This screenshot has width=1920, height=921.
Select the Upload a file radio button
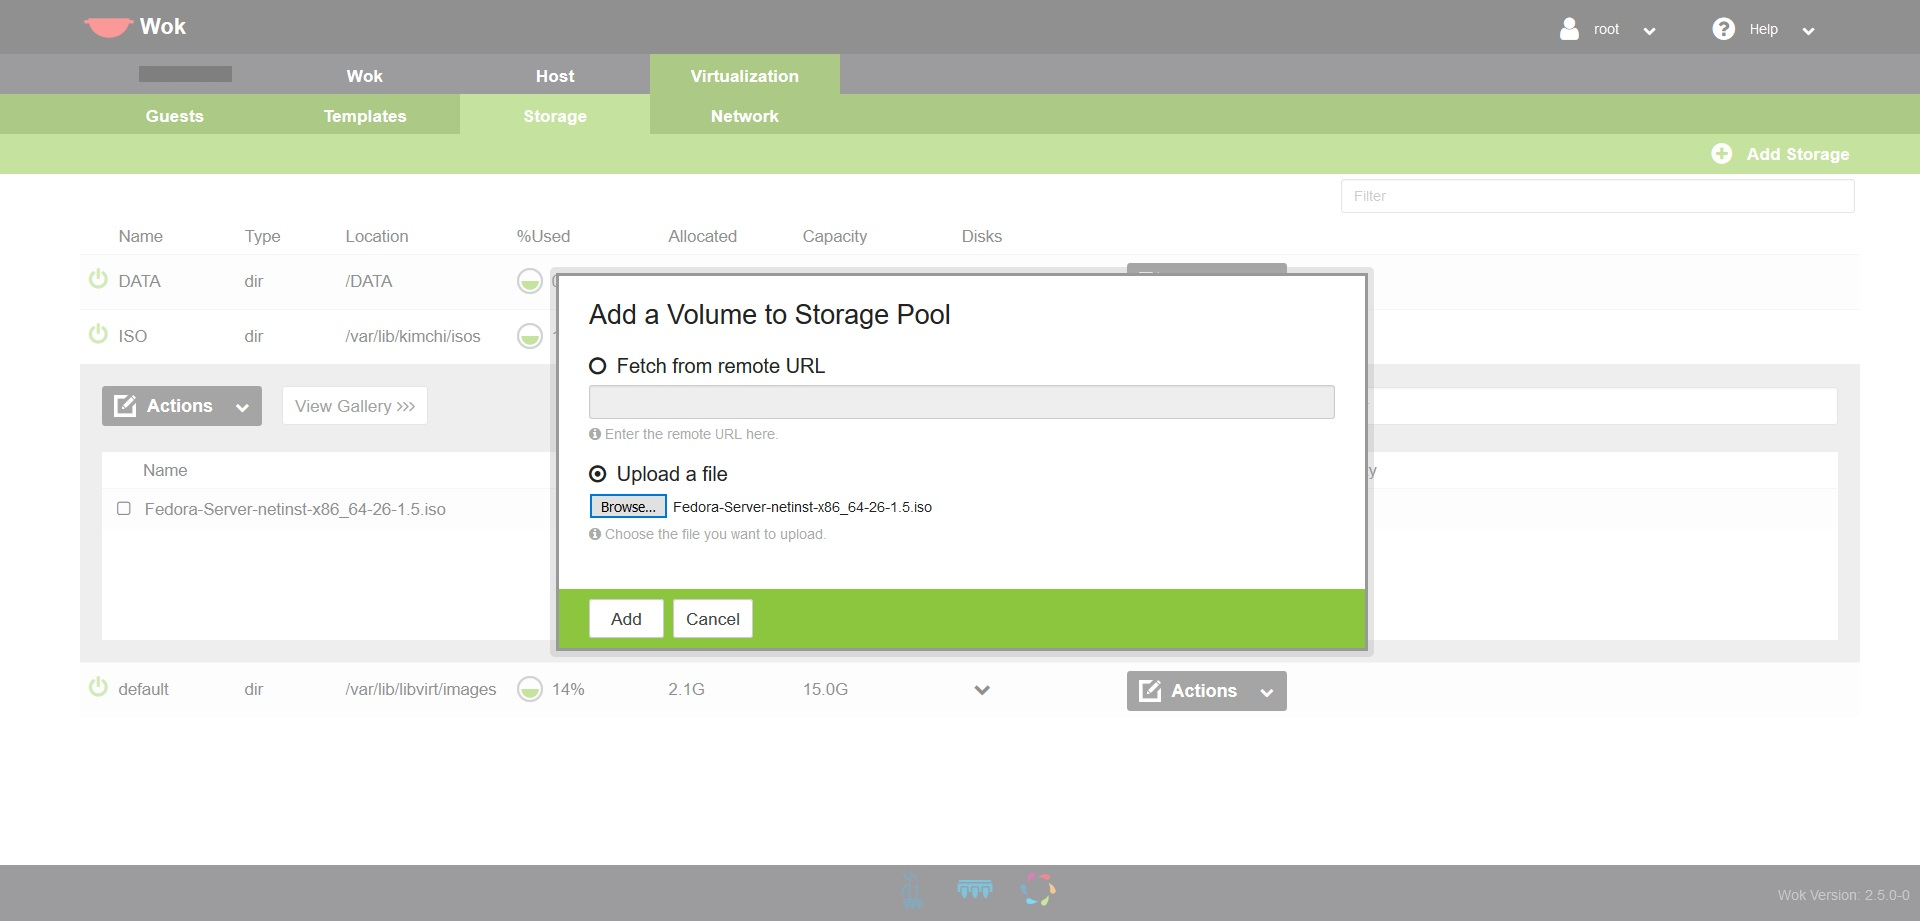point(598,474)
